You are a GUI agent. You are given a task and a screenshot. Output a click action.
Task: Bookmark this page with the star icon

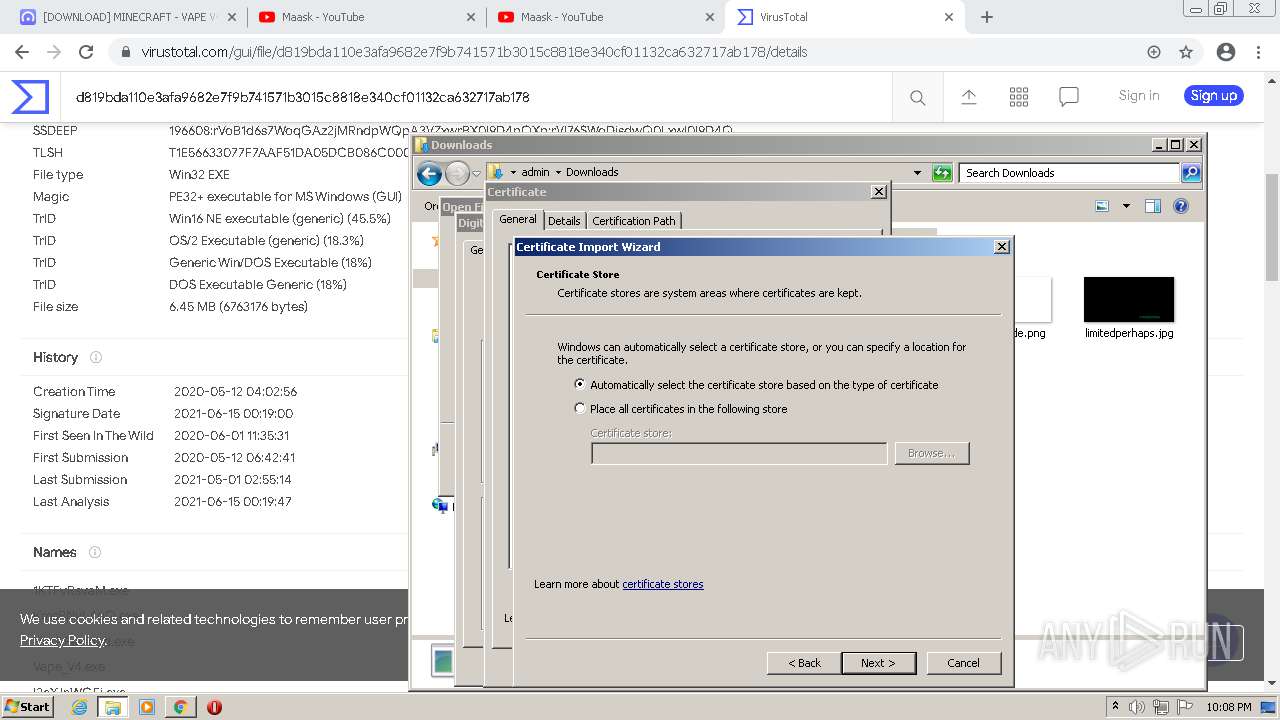[1186, 52]
